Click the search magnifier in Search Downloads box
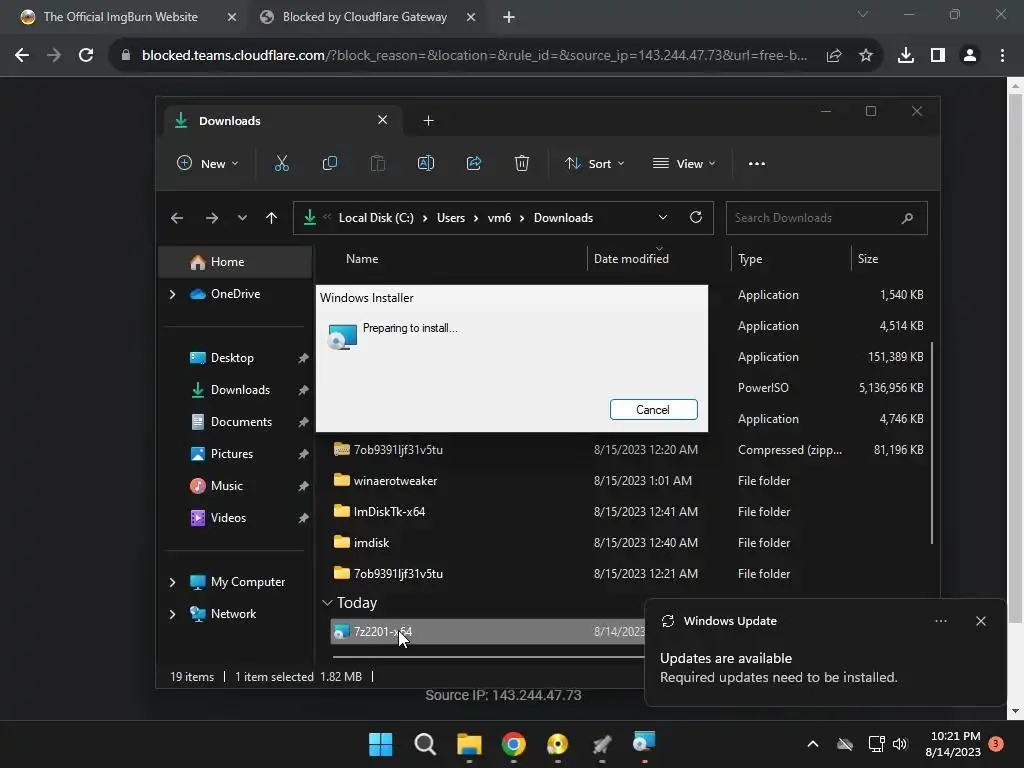Viewport: 1024px width, 768px height. click(907, 218)
